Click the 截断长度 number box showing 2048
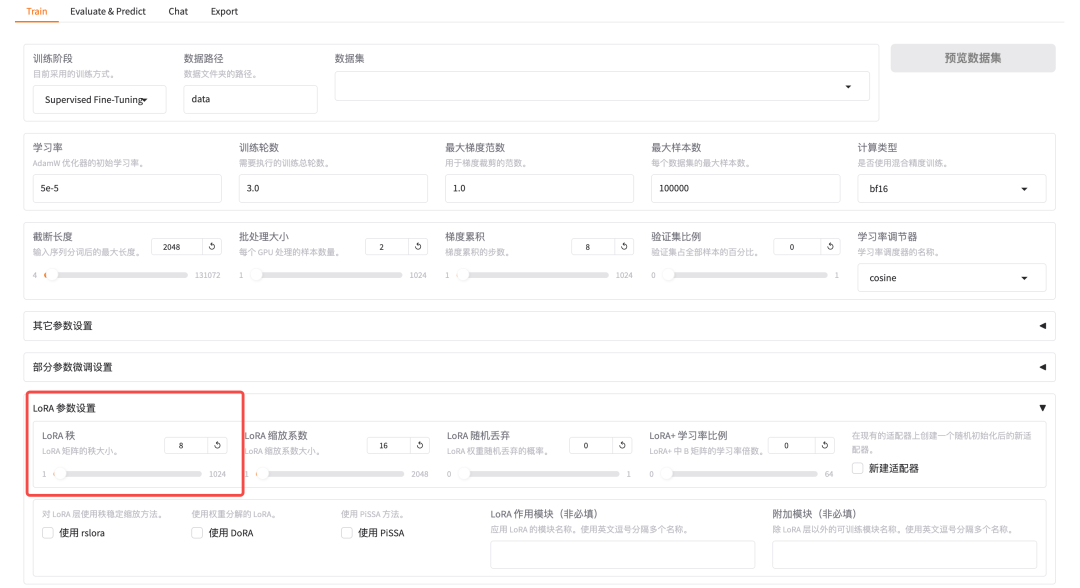 (177, 246)
